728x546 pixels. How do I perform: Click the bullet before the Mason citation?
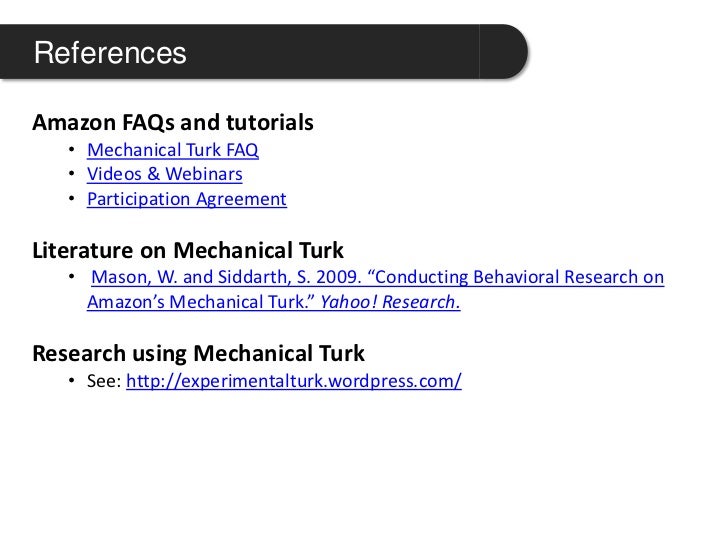pyautogui.click(x=72, y=277)
